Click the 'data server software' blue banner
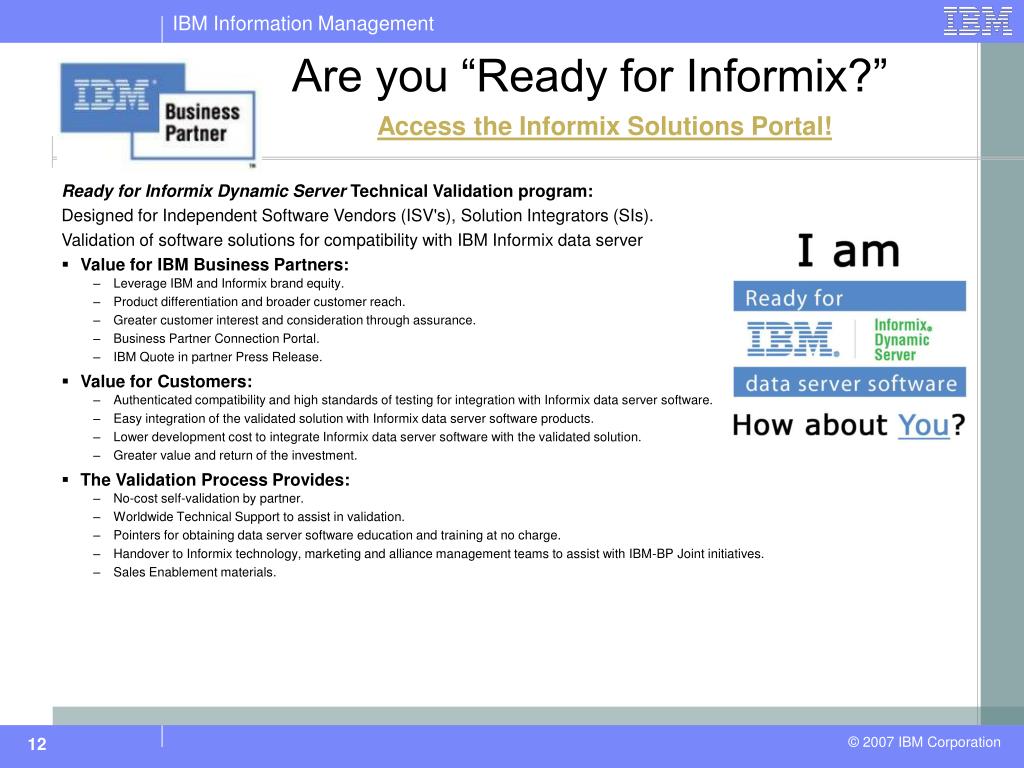This screenshot has height=768, width=1024. [849, 383]
